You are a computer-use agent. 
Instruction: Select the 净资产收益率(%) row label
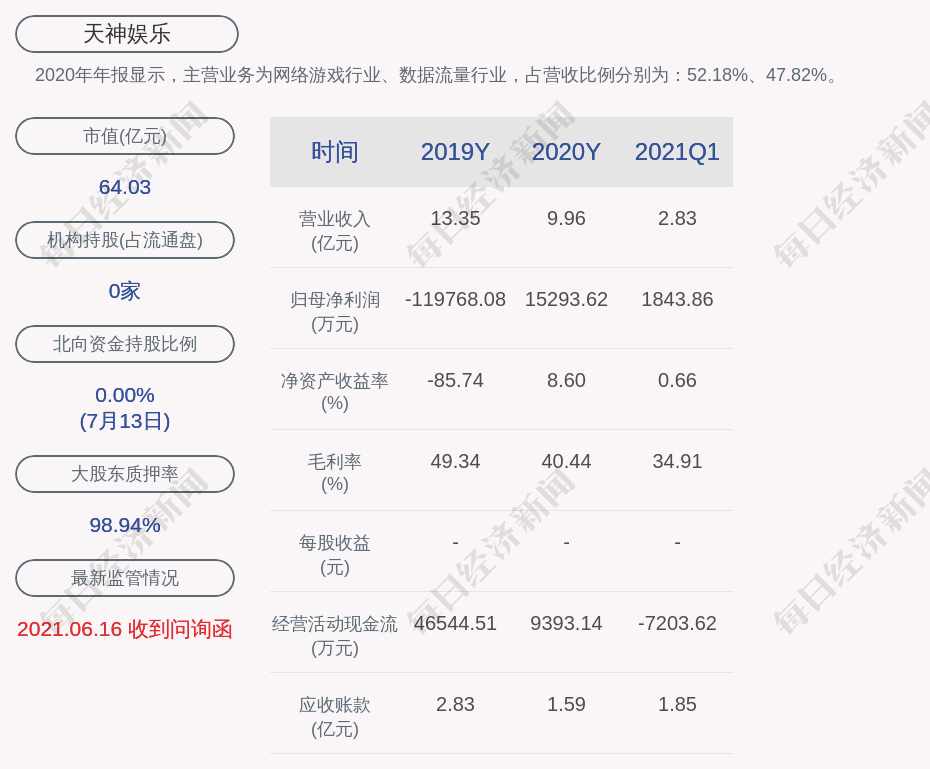334,392
